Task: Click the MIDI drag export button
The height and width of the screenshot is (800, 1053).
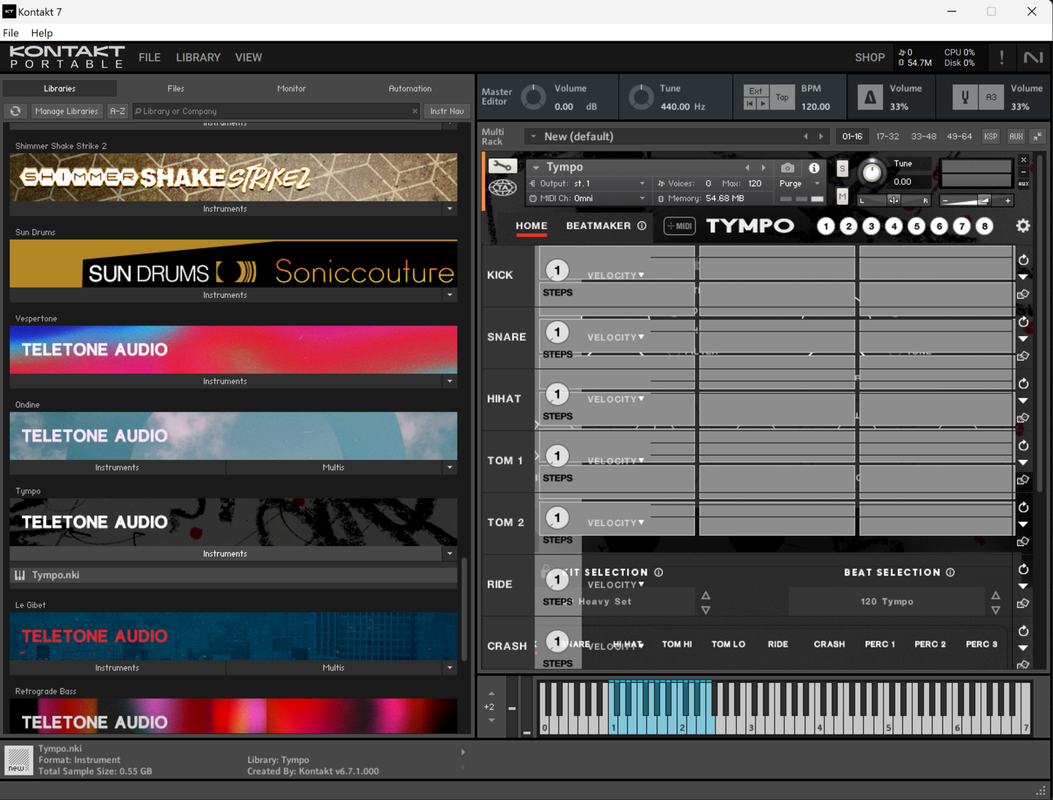Action: point(680,226)
